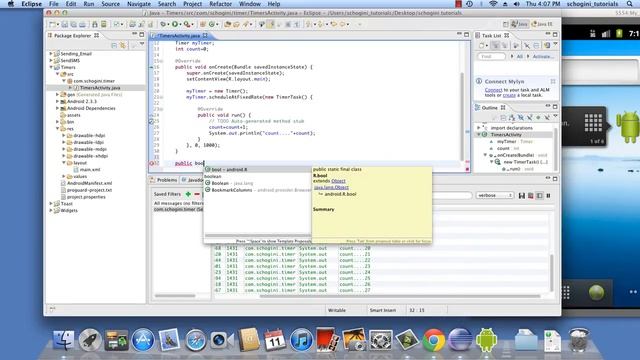Click New Task icon in Task List
640x360 pixels.
[x=483, y=45]
